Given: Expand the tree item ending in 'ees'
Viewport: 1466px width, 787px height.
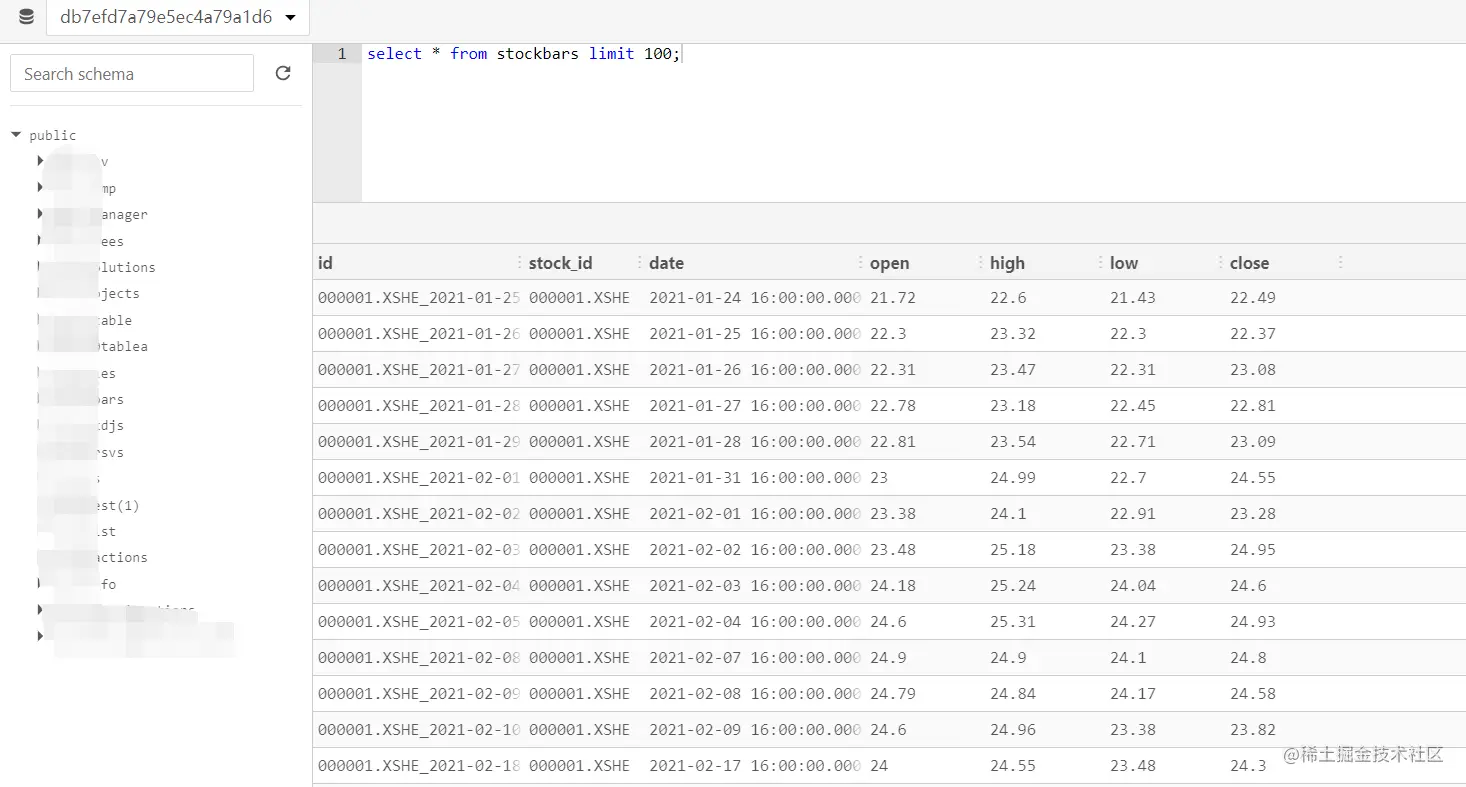Looking at the screenshot, I should (40, 241).
